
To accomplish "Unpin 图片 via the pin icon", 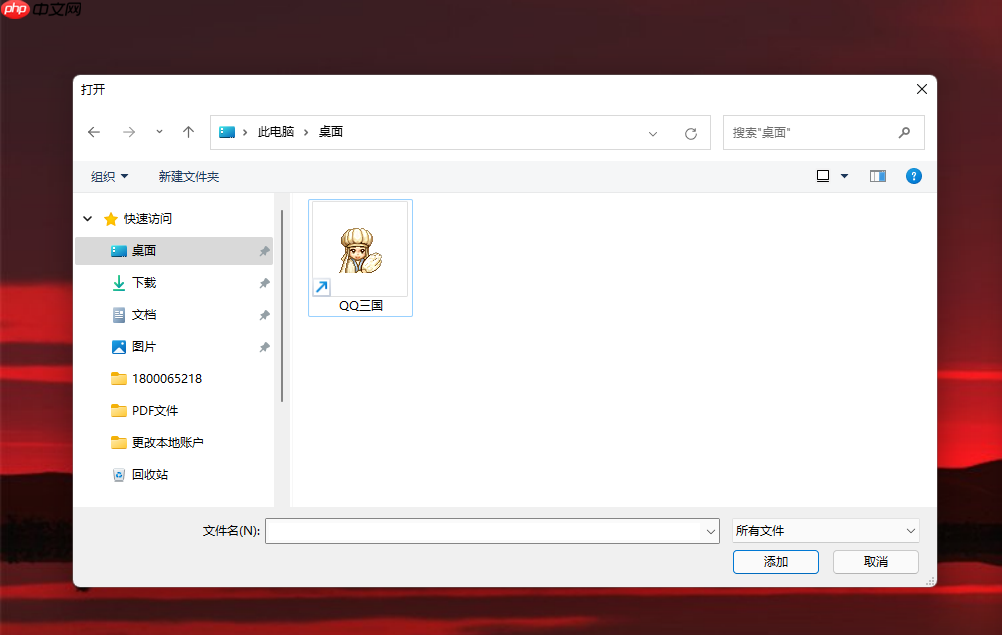I will click(263, 346).
